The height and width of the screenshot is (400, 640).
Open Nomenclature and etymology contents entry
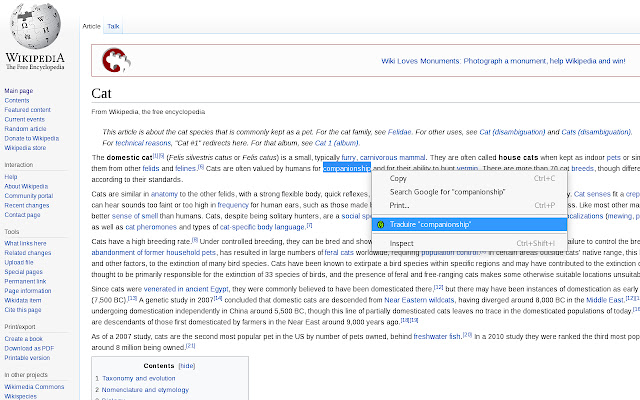145,390
